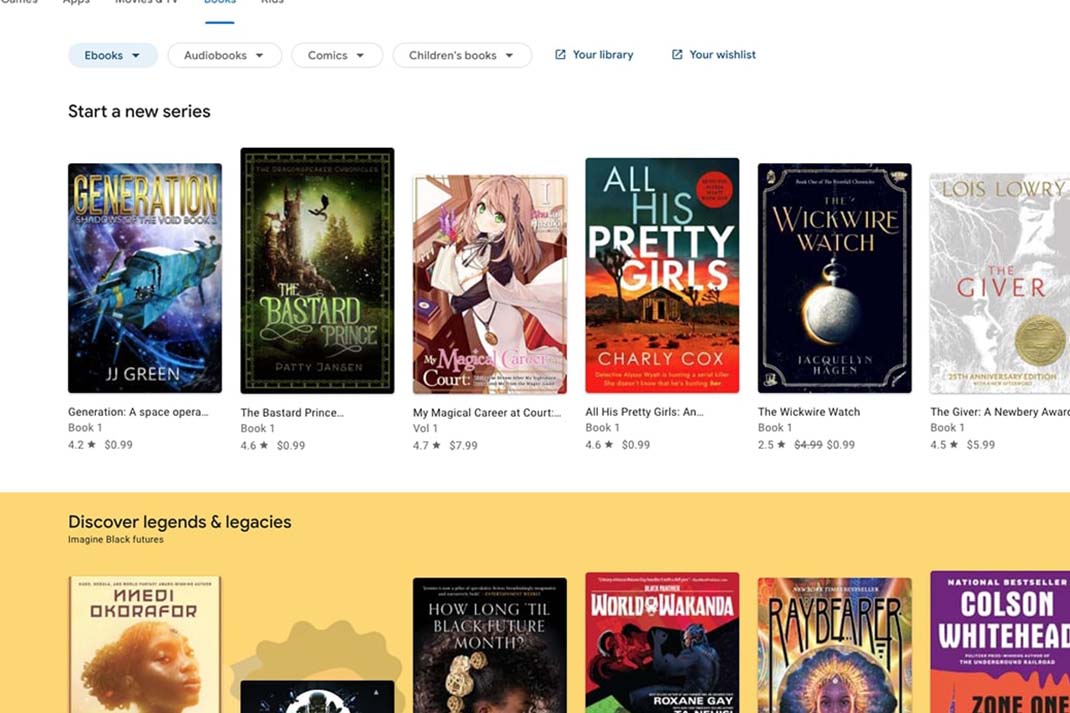Click the struck-through $4.99 price
The width and height of the screenshot is (1070, 713).
(808, 444)
